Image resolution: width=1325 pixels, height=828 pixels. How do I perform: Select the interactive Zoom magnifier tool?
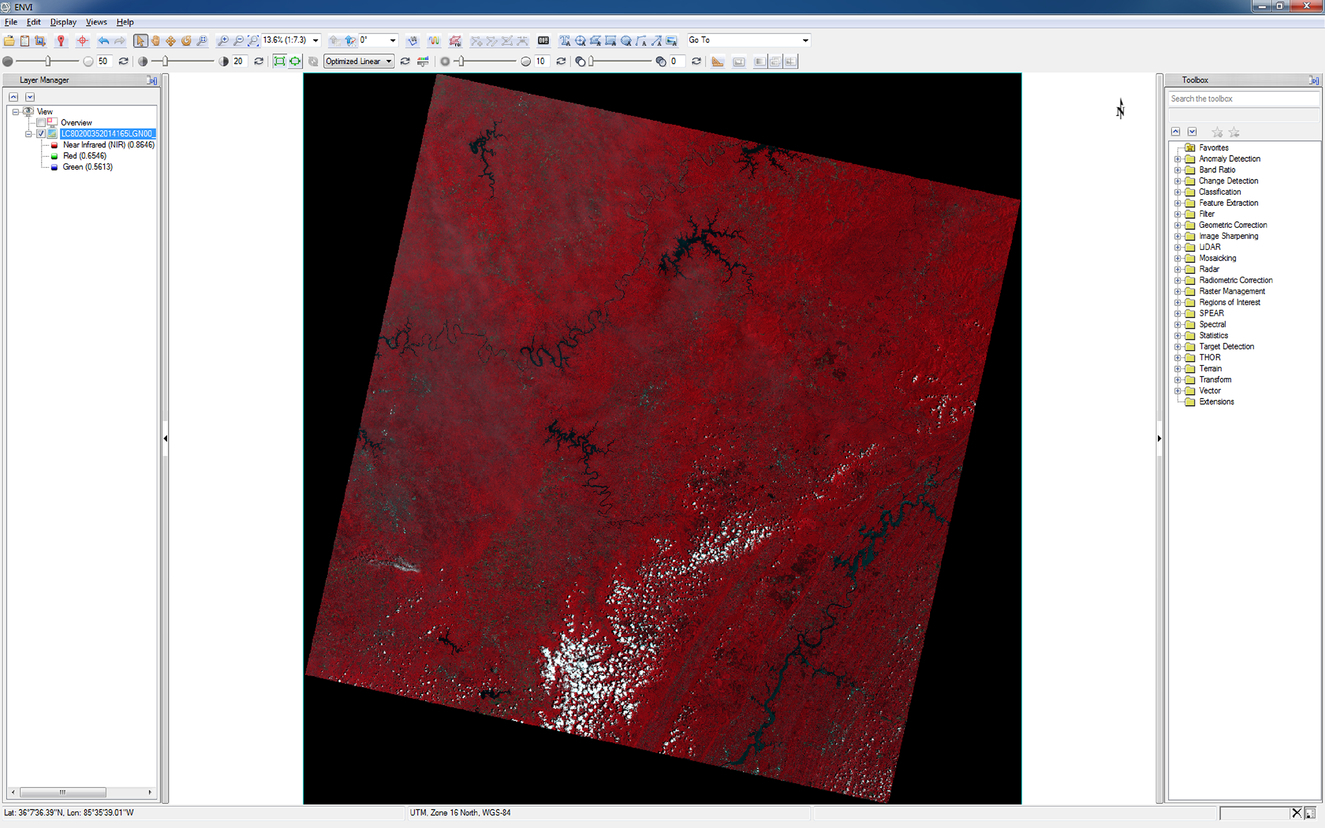coord(202,40)
